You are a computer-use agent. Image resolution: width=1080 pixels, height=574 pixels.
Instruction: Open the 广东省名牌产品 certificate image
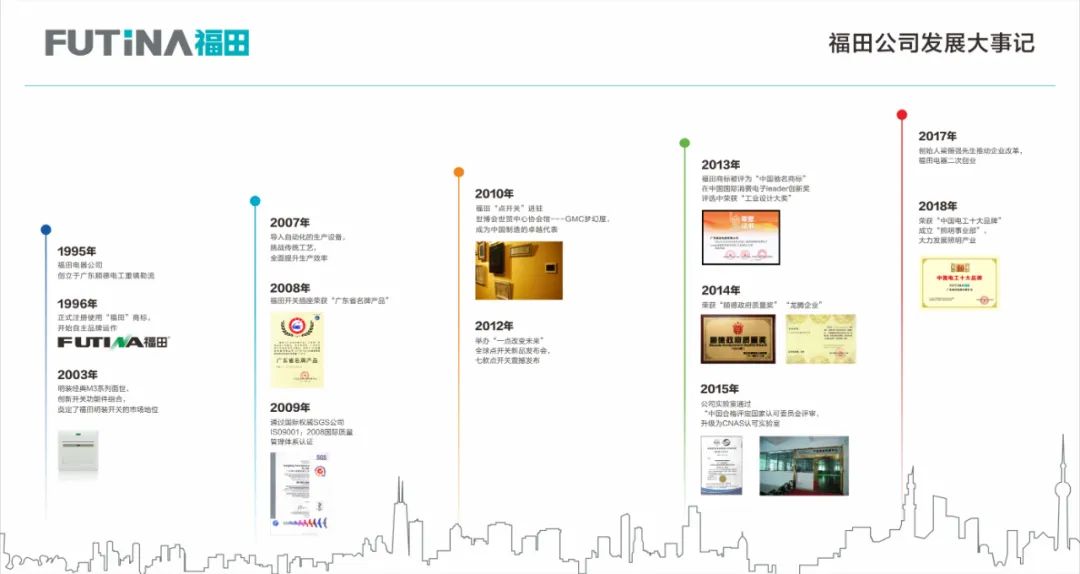[297, 349]
